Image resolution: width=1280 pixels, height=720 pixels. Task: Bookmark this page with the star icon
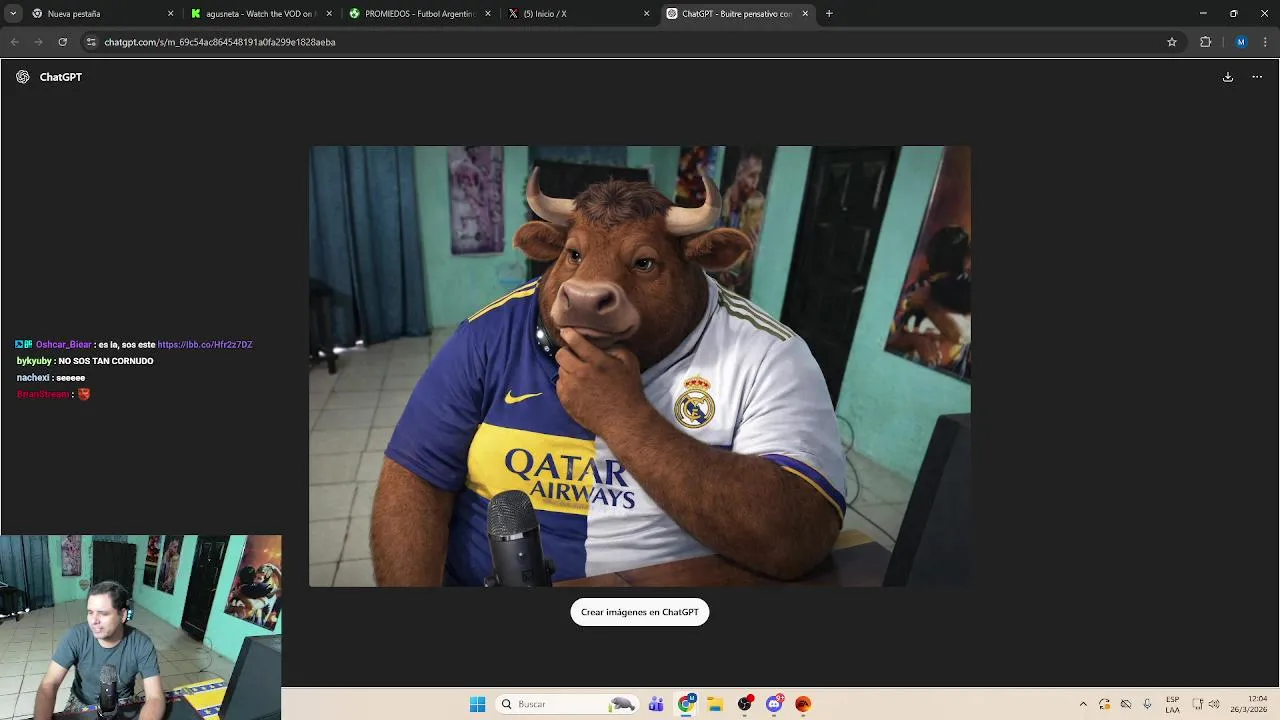pos(1172,42)
